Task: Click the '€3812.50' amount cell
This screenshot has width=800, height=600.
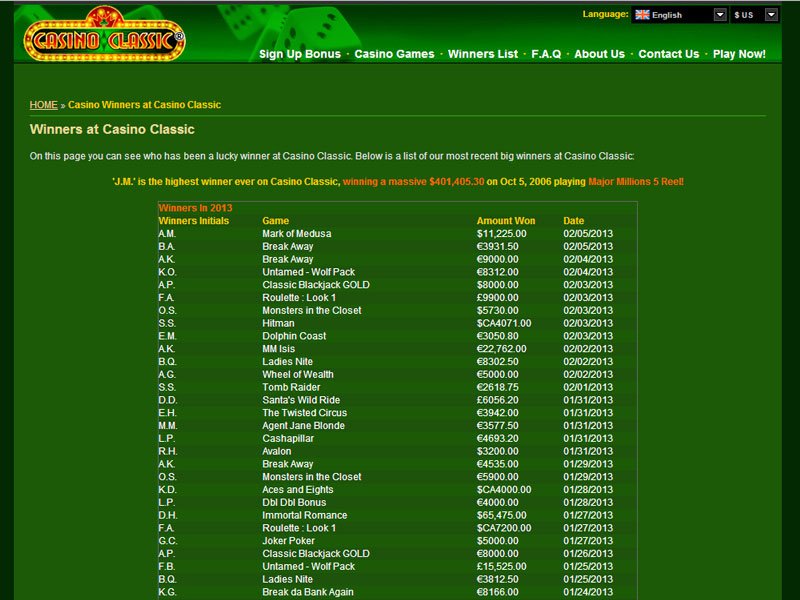Action: click(x=497, y=579)
